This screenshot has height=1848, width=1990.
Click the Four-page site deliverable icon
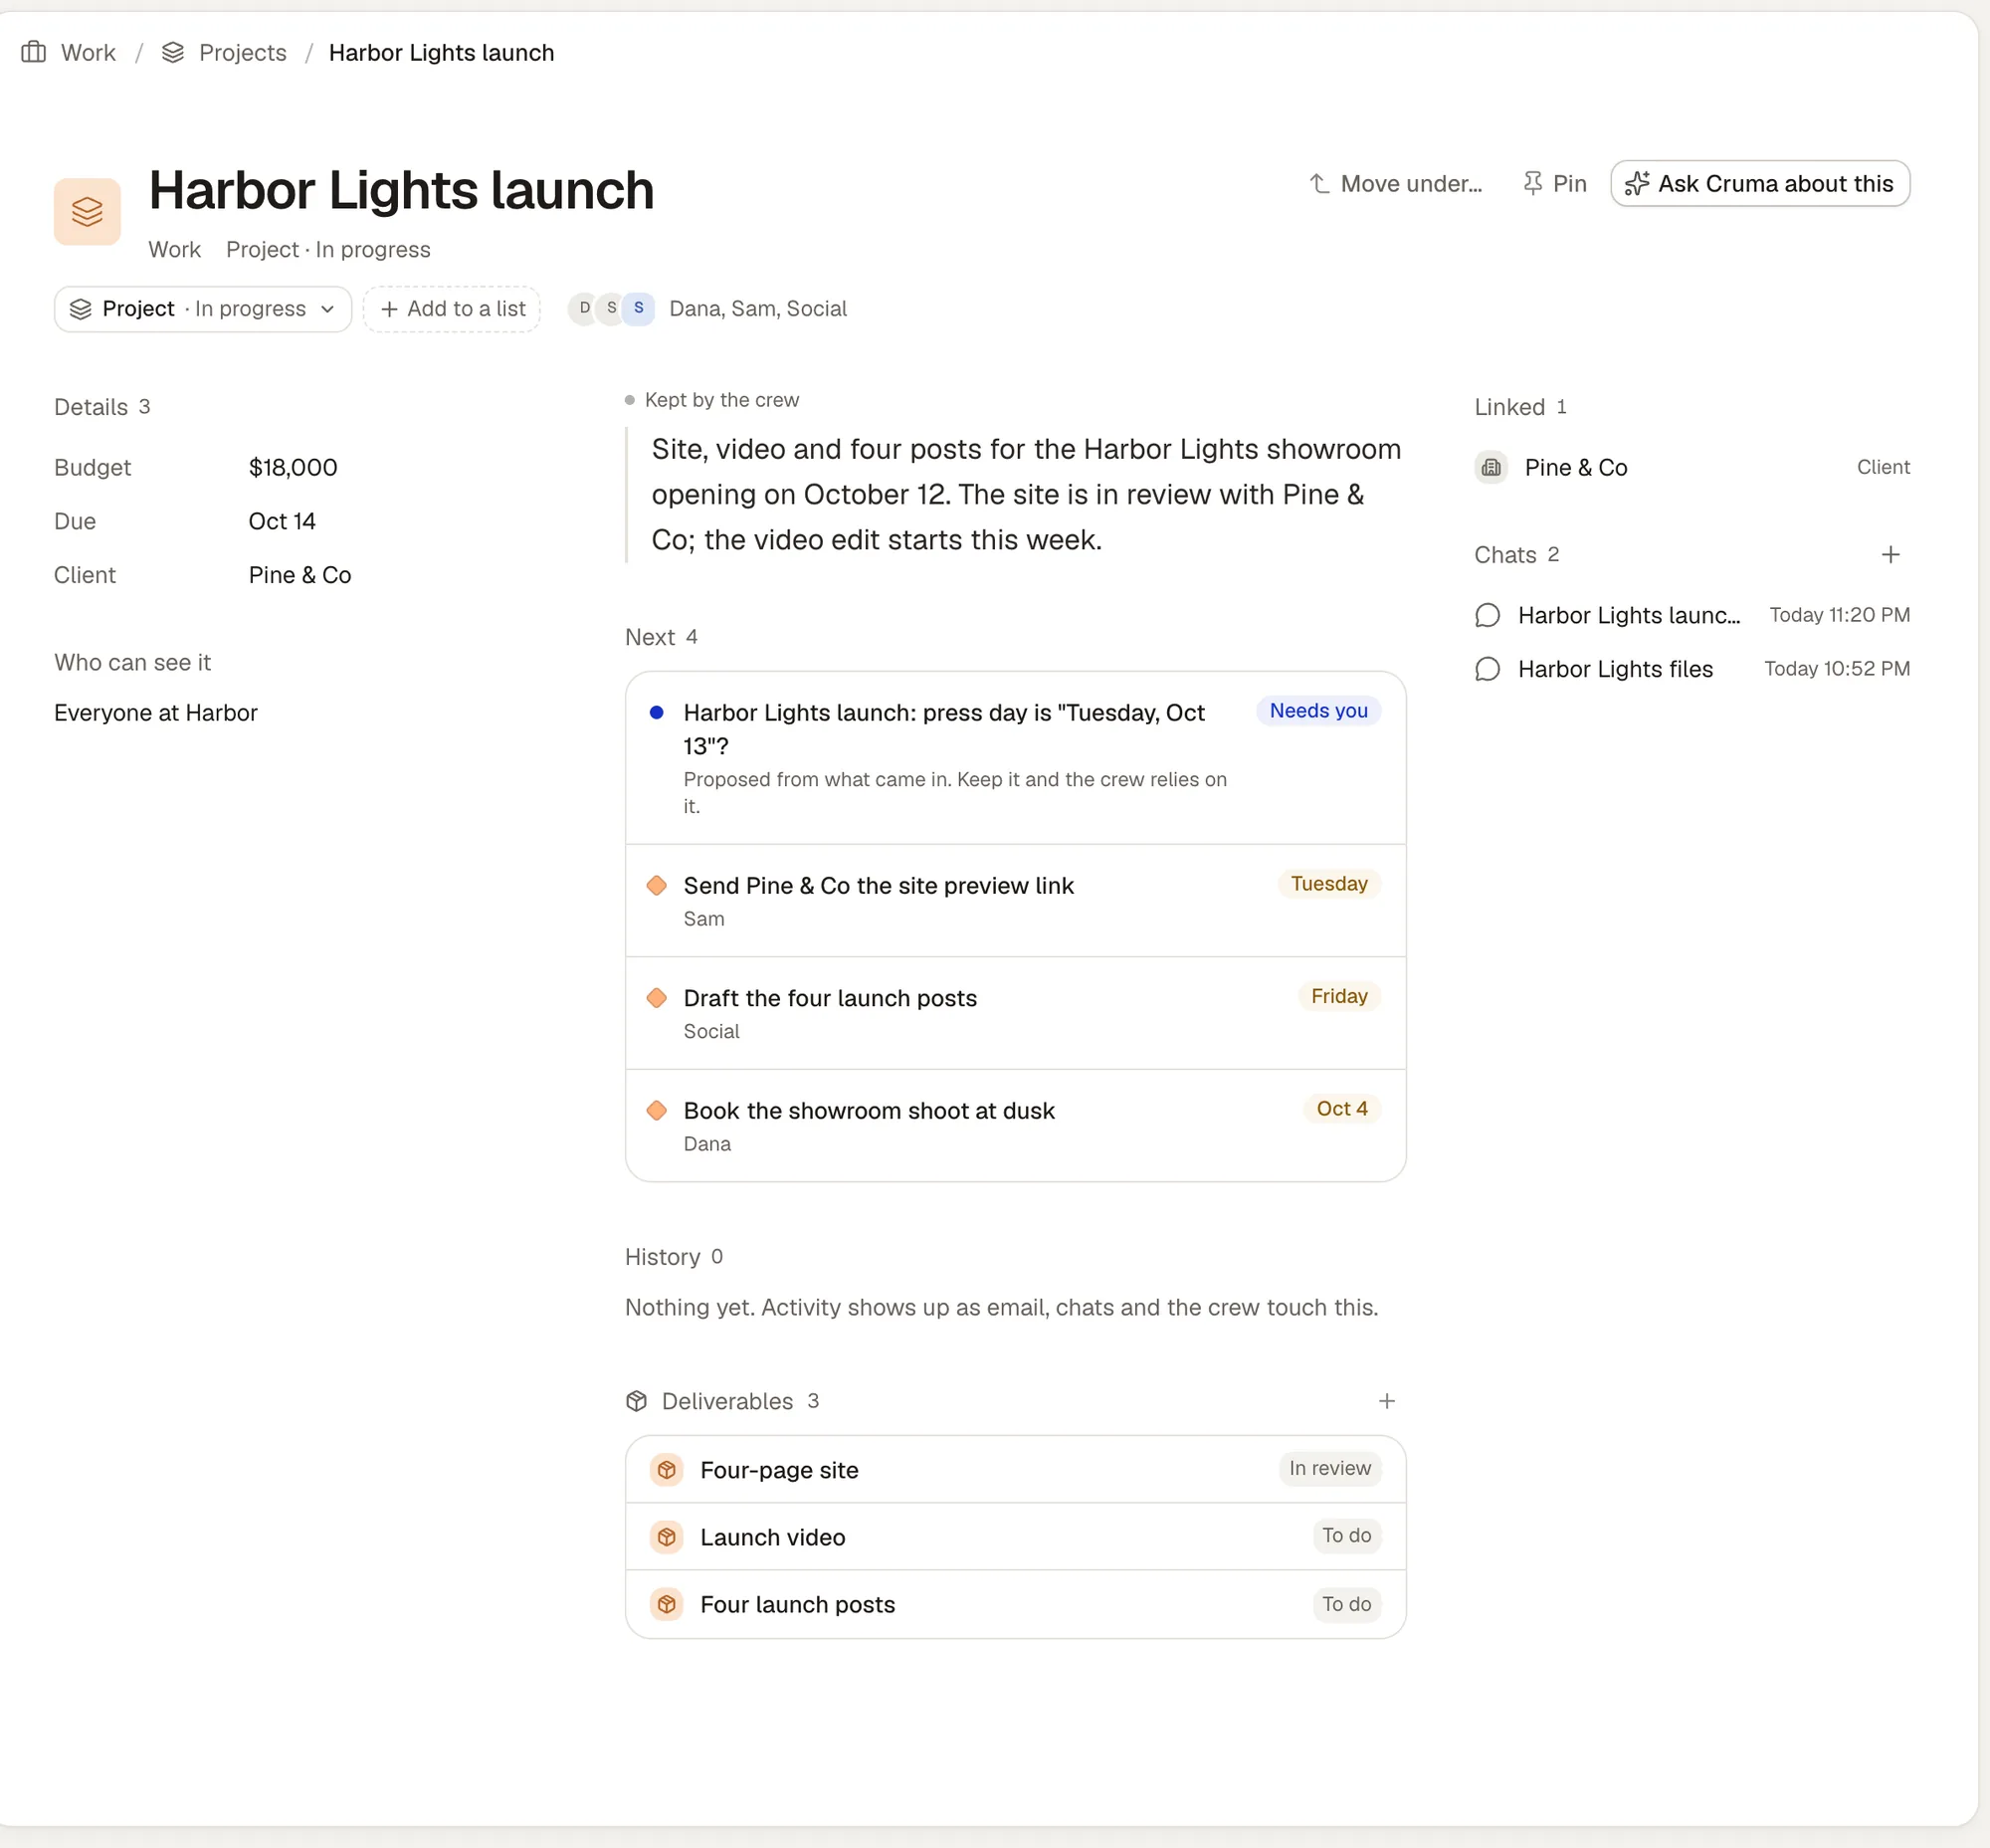coord(667,1470)
